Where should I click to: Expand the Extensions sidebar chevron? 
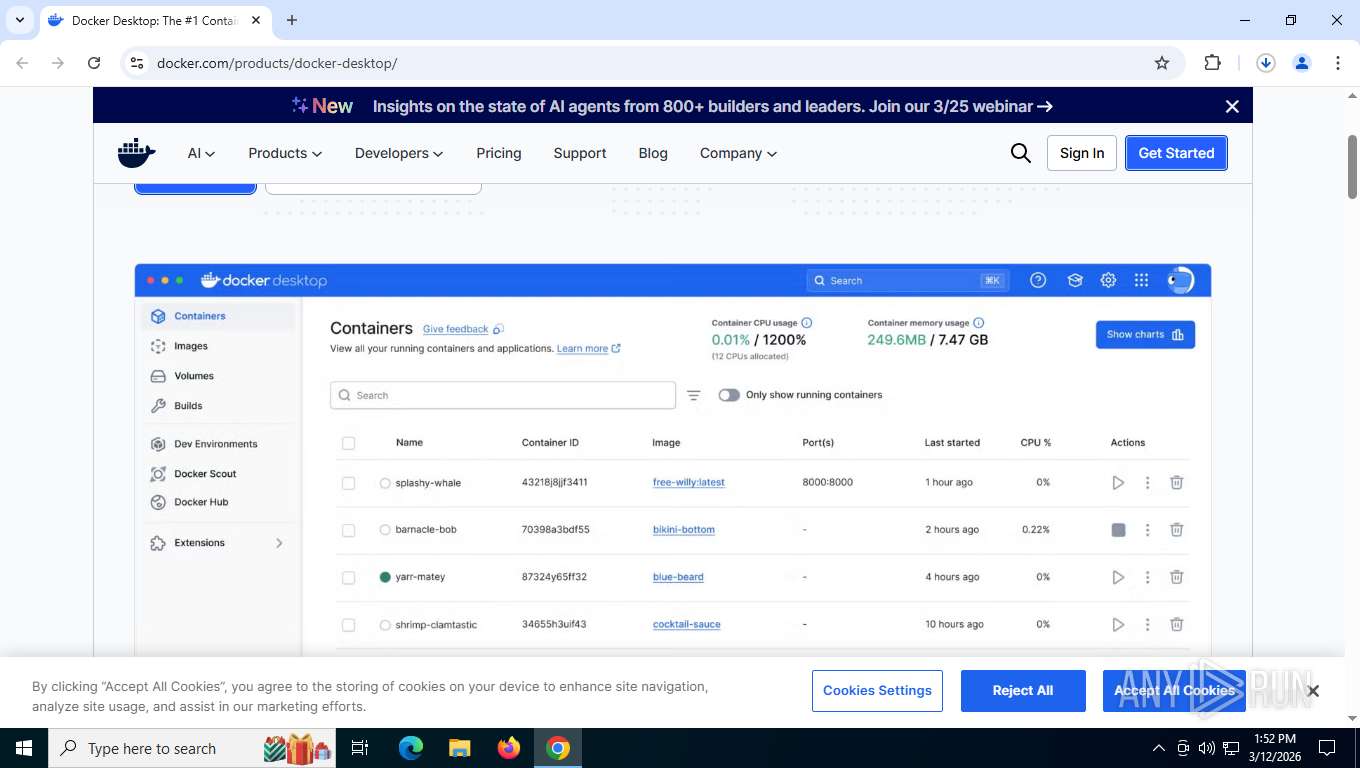click(279, 543)
